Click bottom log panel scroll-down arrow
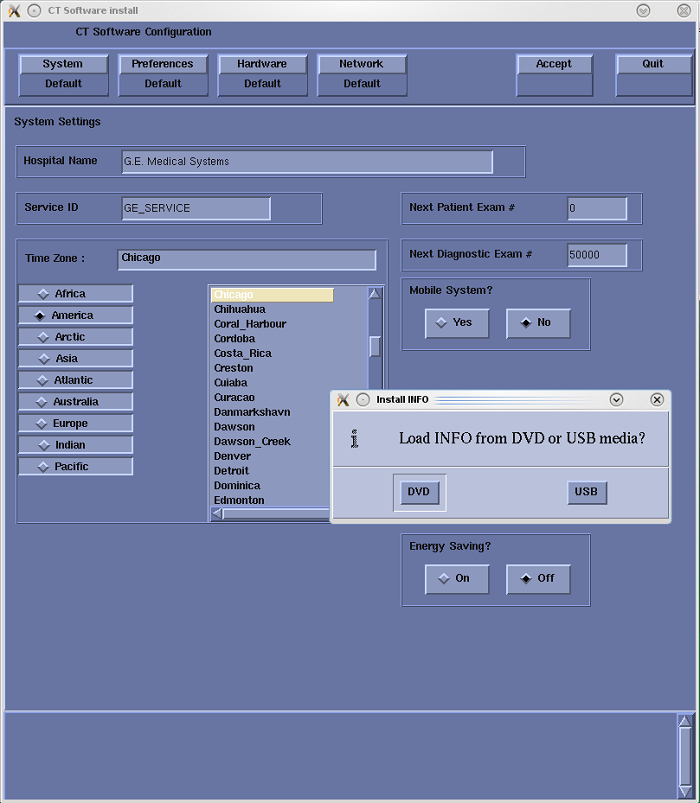Viewport: 700px width, 803px height. point(684,792)
